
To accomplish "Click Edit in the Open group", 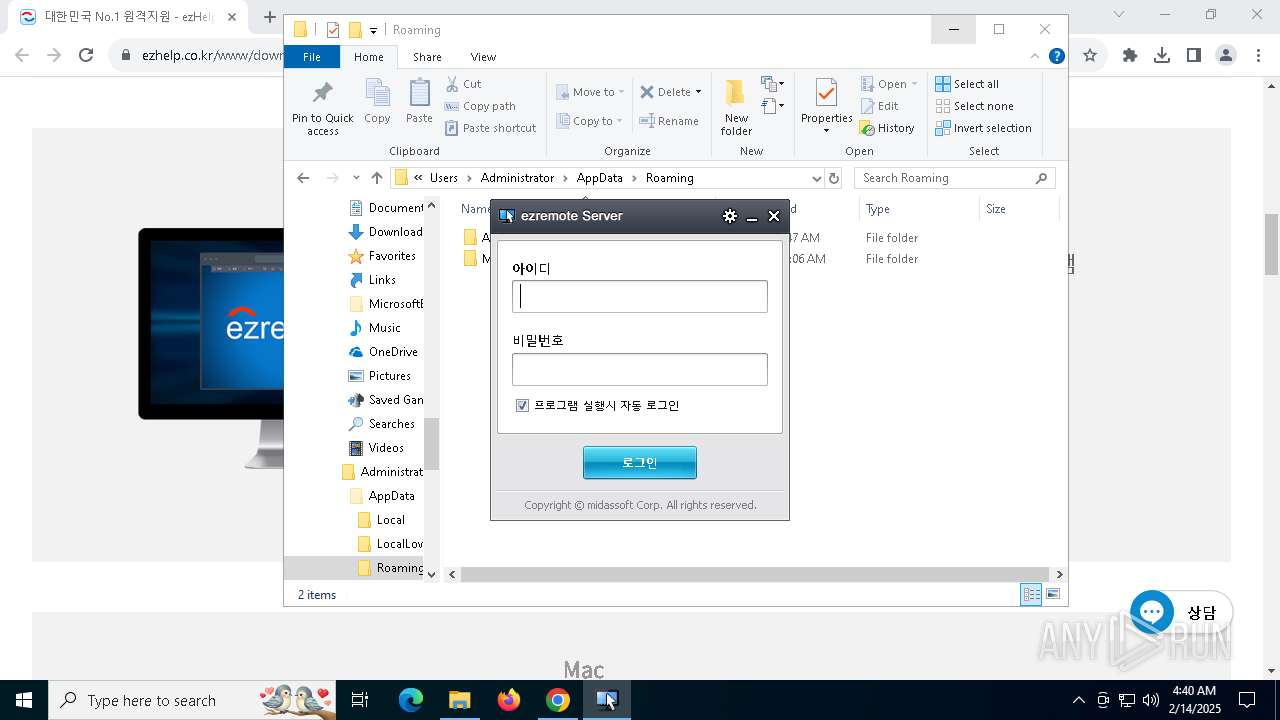I will [x=879, y=106].
